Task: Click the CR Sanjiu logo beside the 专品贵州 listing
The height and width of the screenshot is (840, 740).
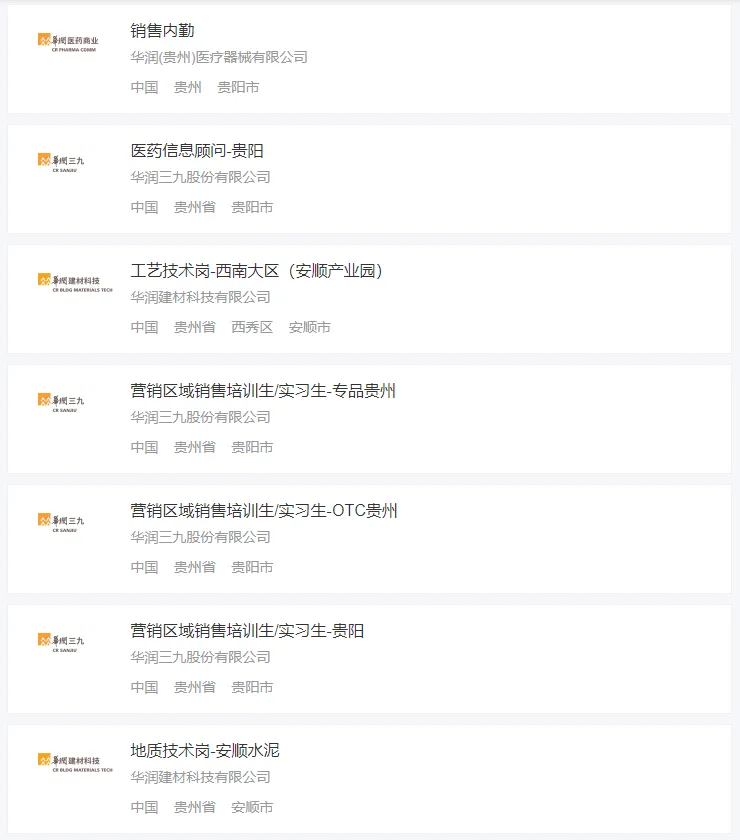Action: (61, 401)
